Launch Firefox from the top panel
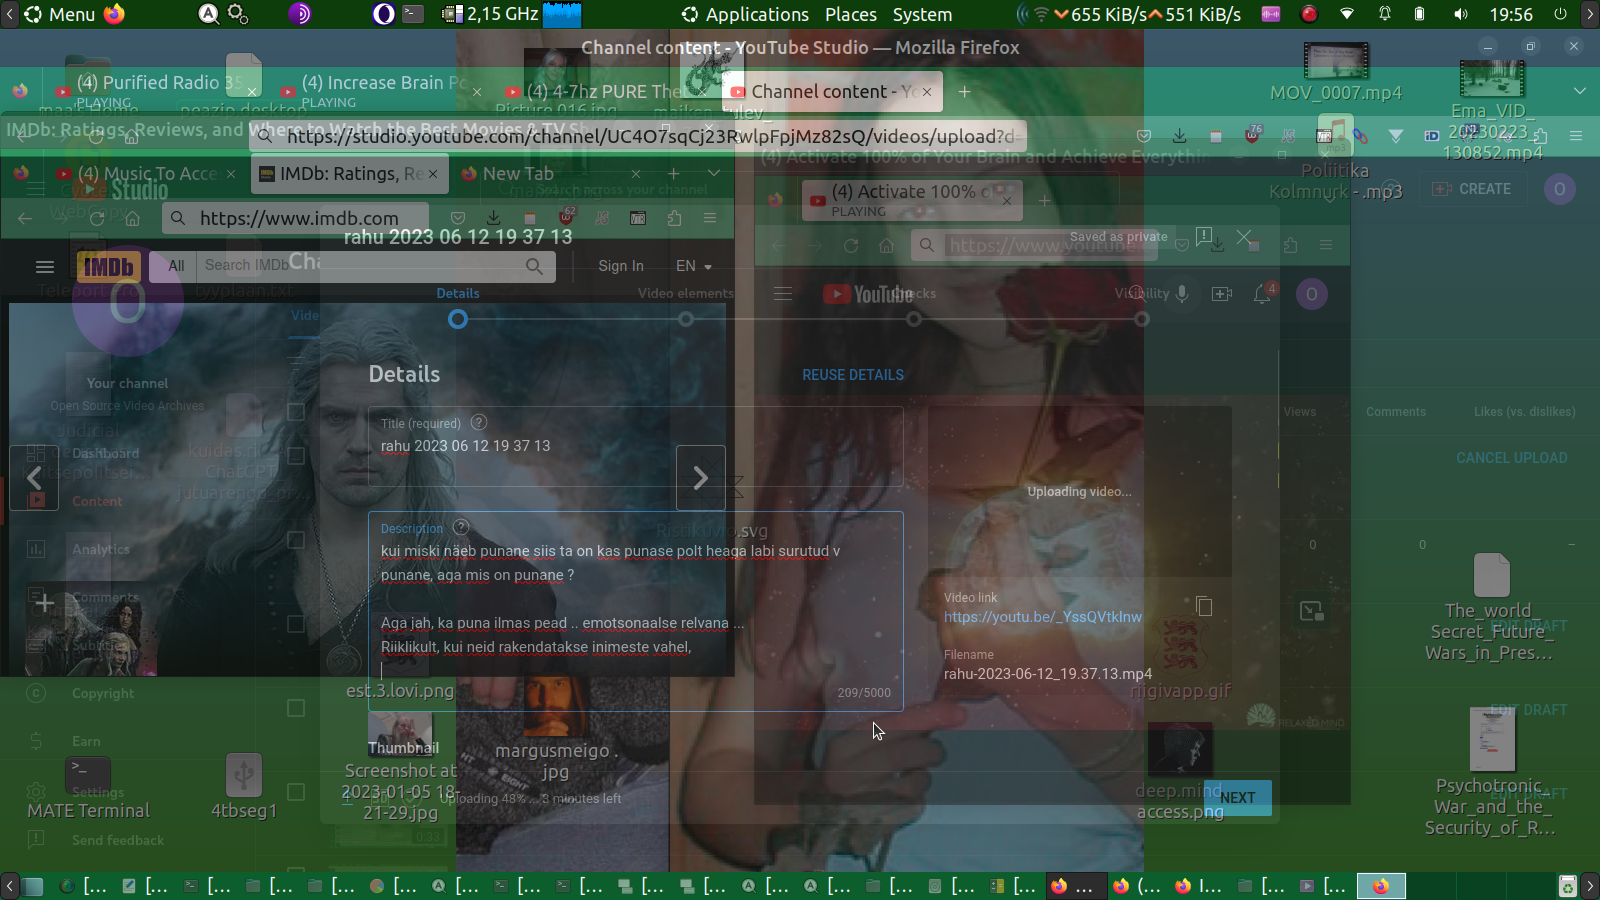The image size is (1600, 900). 114,14
